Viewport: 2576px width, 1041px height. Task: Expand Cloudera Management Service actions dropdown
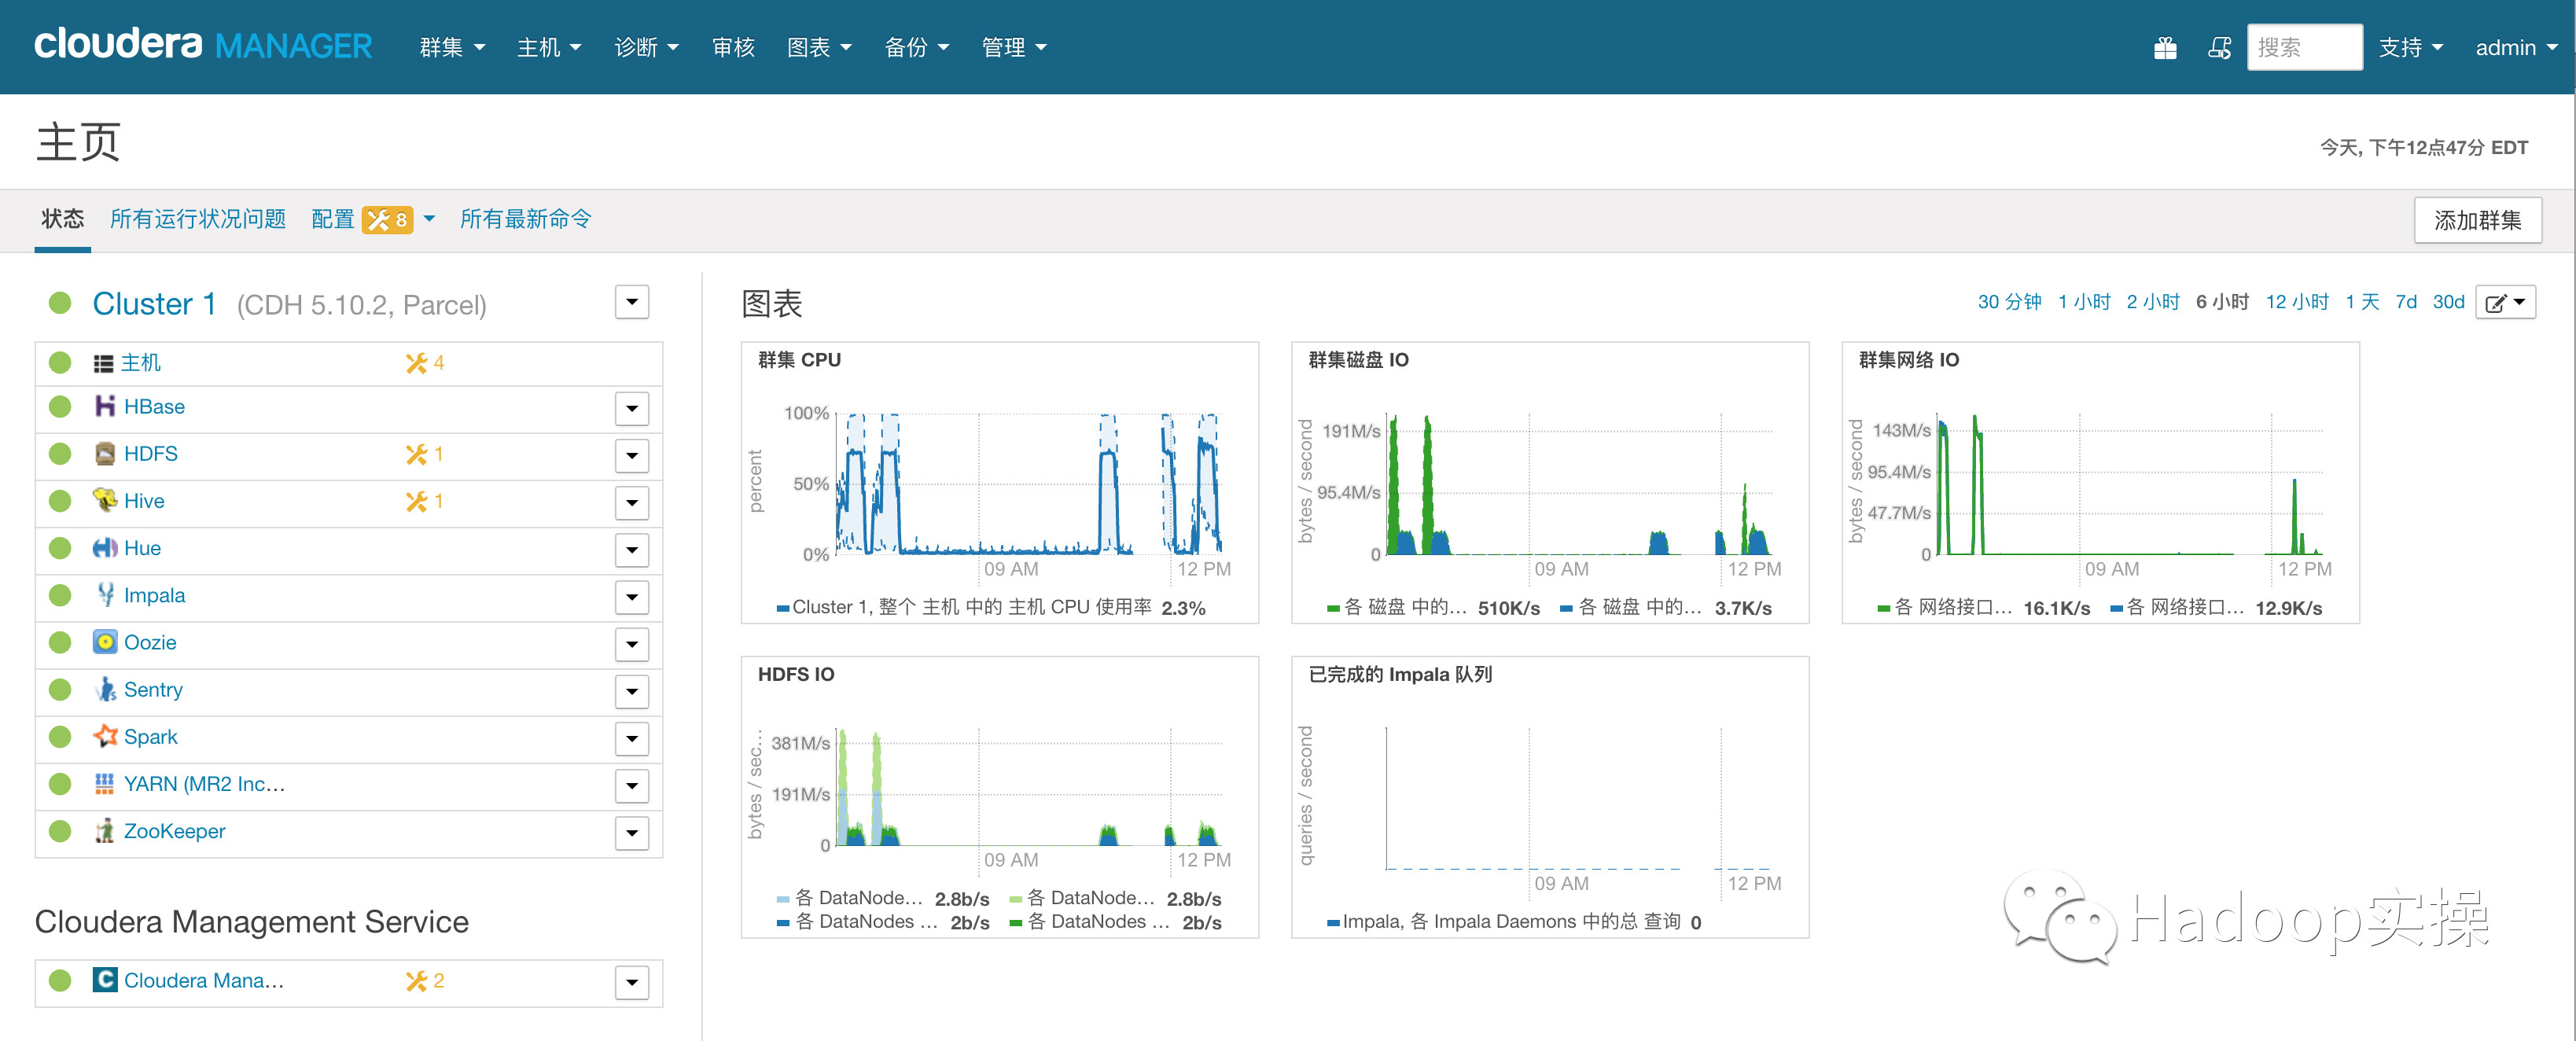632,982
